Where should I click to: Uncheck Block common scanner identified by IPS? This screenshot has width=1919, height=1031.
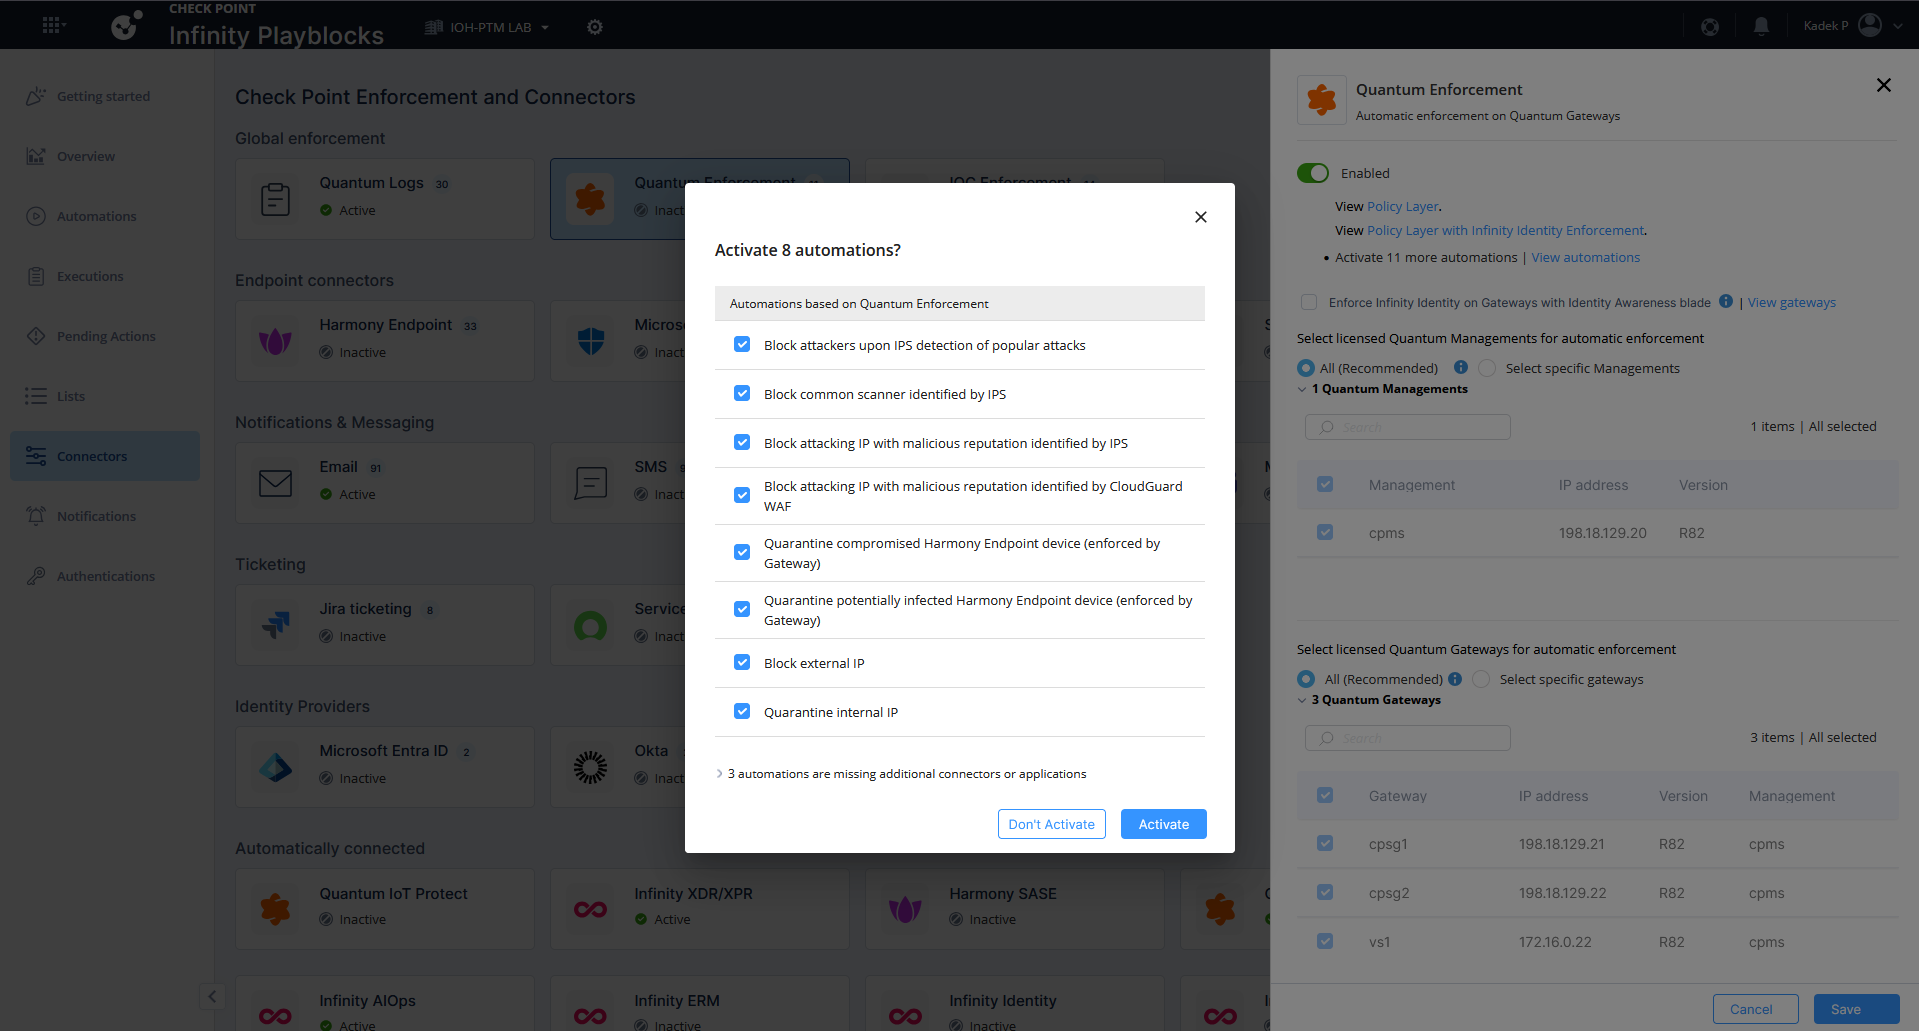(x=742, y=394)
